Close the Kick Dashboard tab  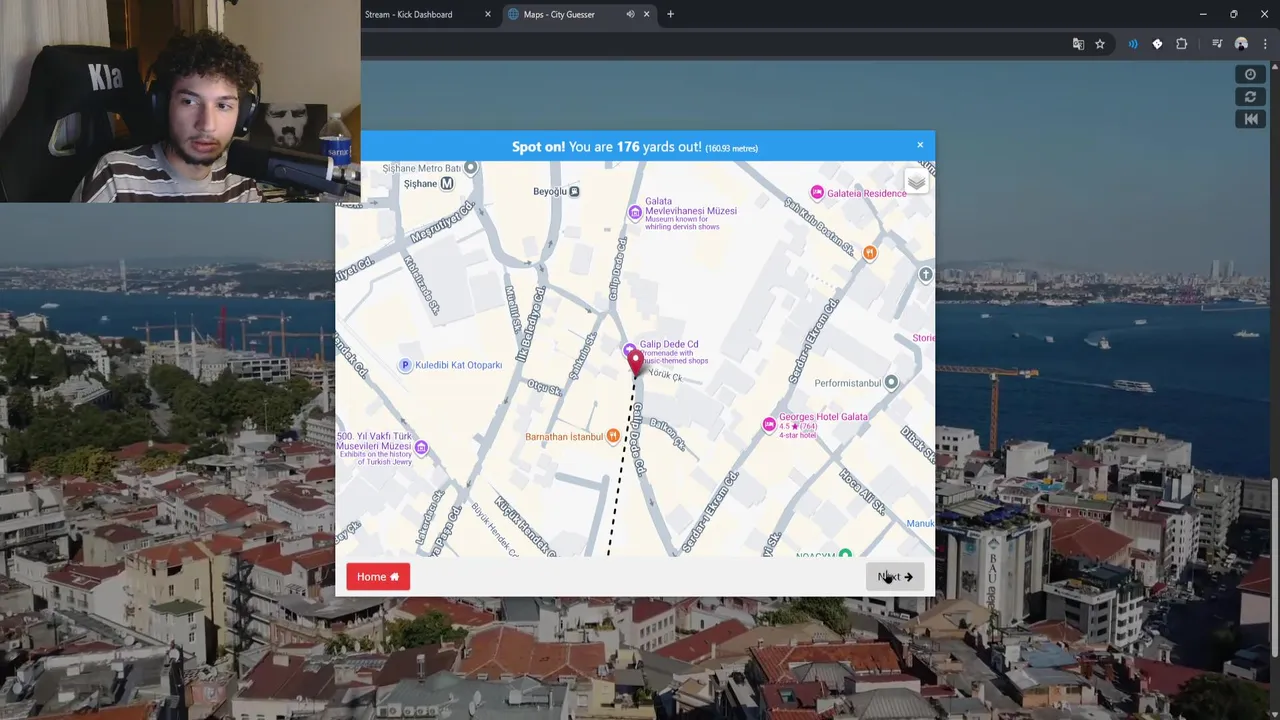(488, 14)
